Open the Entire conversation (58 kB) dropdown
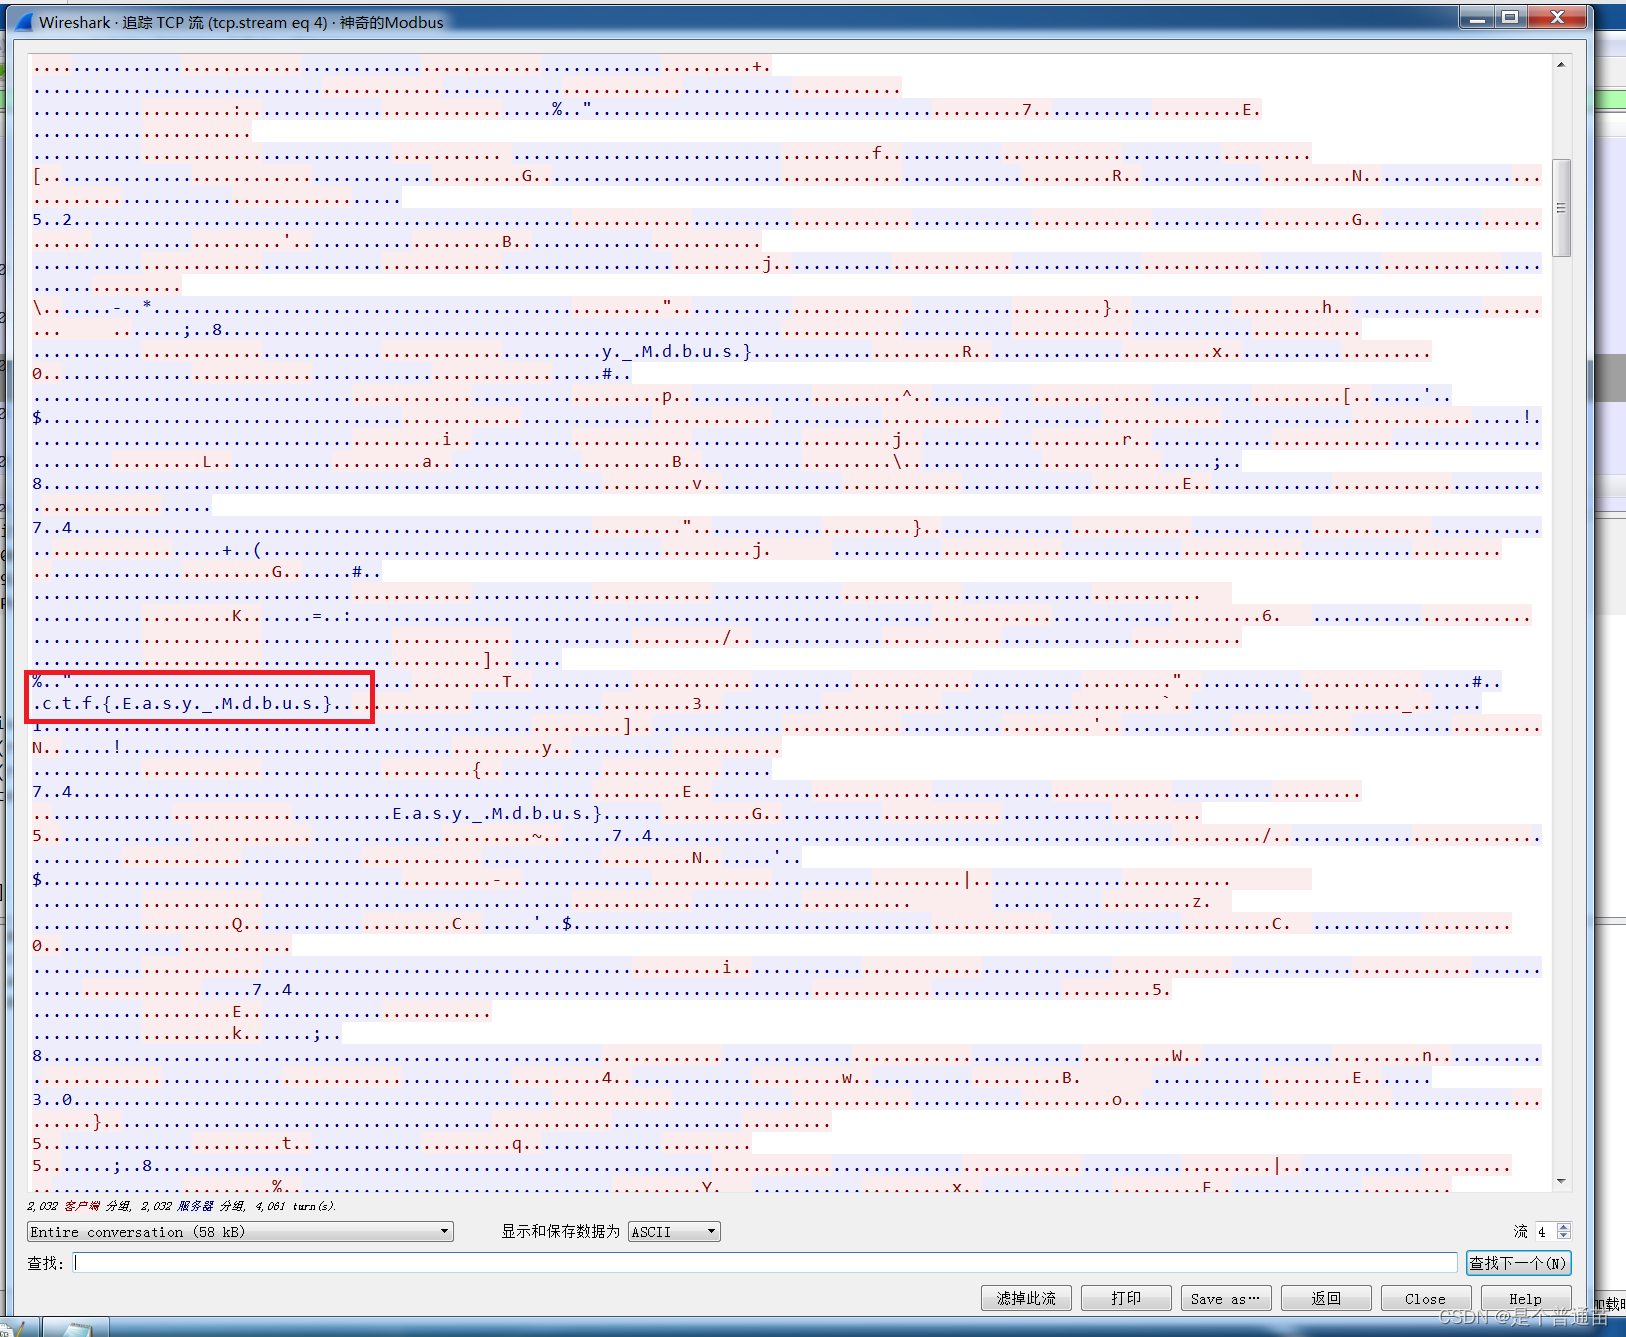This screenshot has width=1626, height=1337. (240, 1232)
